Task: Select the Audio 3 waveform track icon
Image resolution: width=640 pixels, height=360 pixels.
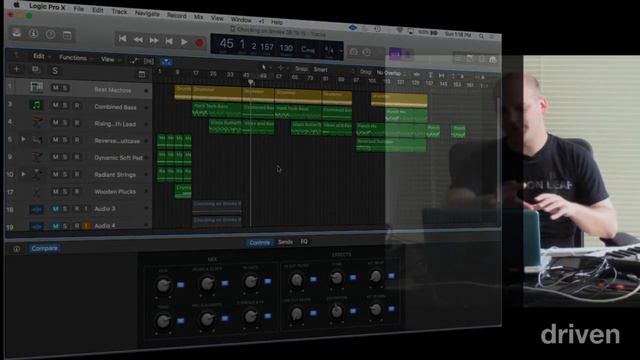Action: [37, 209]
